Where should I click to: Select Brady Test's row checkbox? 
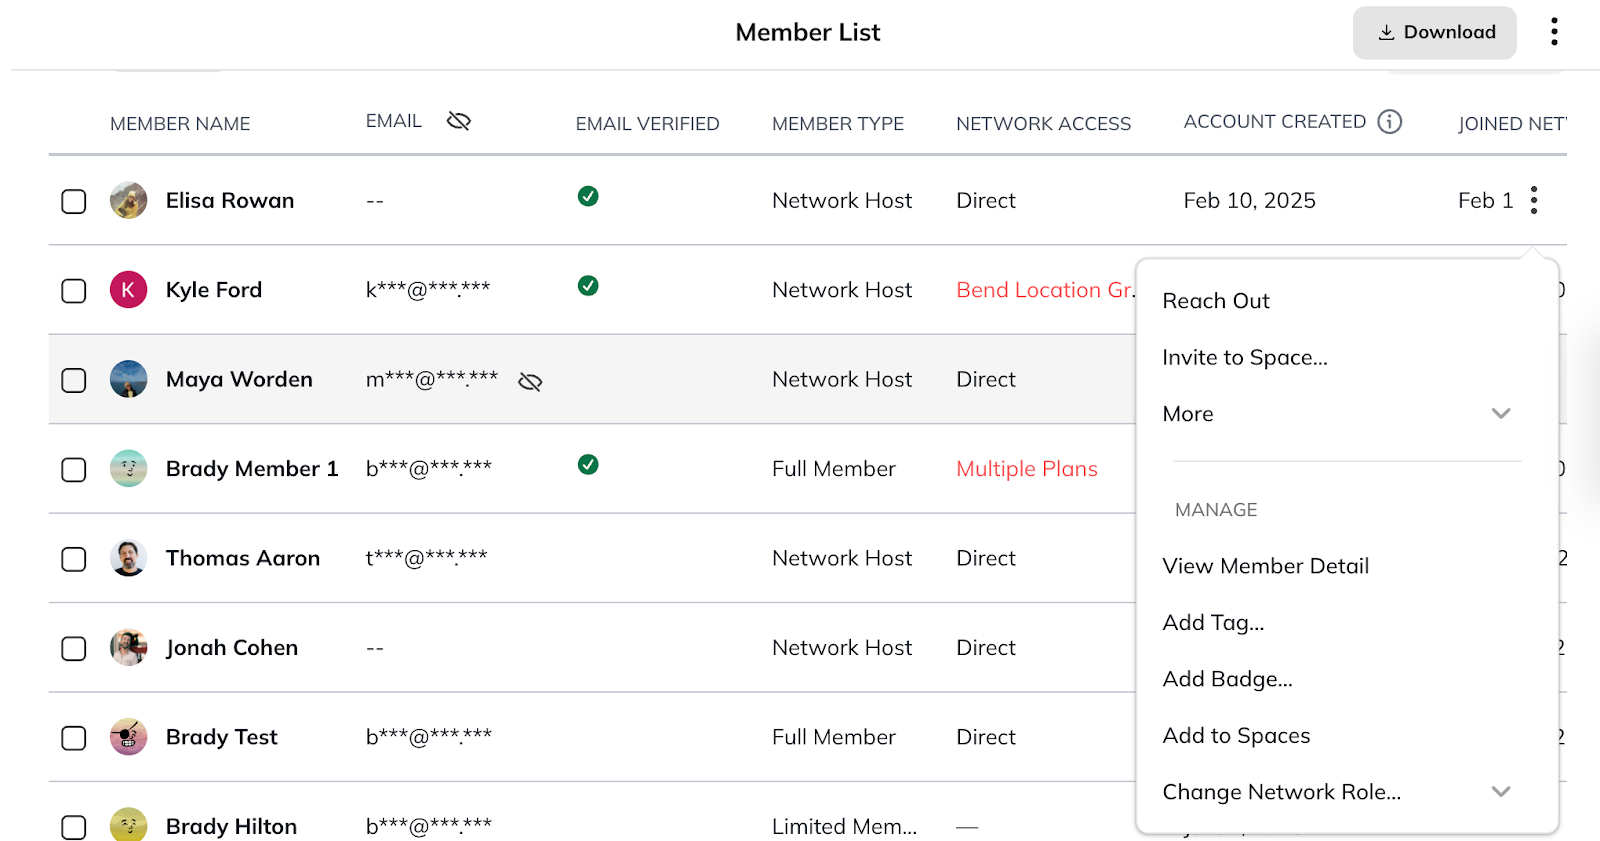click(73, 737)
